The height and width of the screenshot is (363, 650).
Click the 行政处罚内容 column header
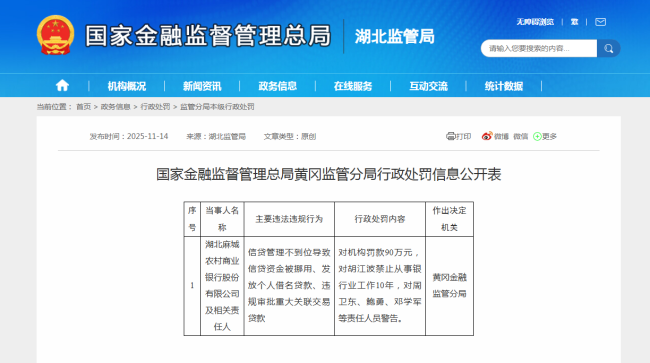coord(380,219)
